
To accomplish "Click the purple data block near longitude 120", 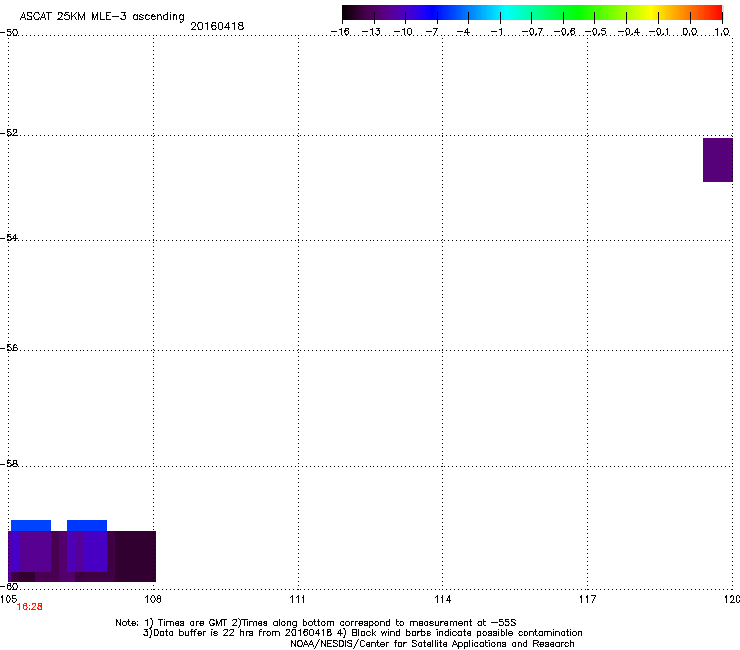I will tap(718, 160).
